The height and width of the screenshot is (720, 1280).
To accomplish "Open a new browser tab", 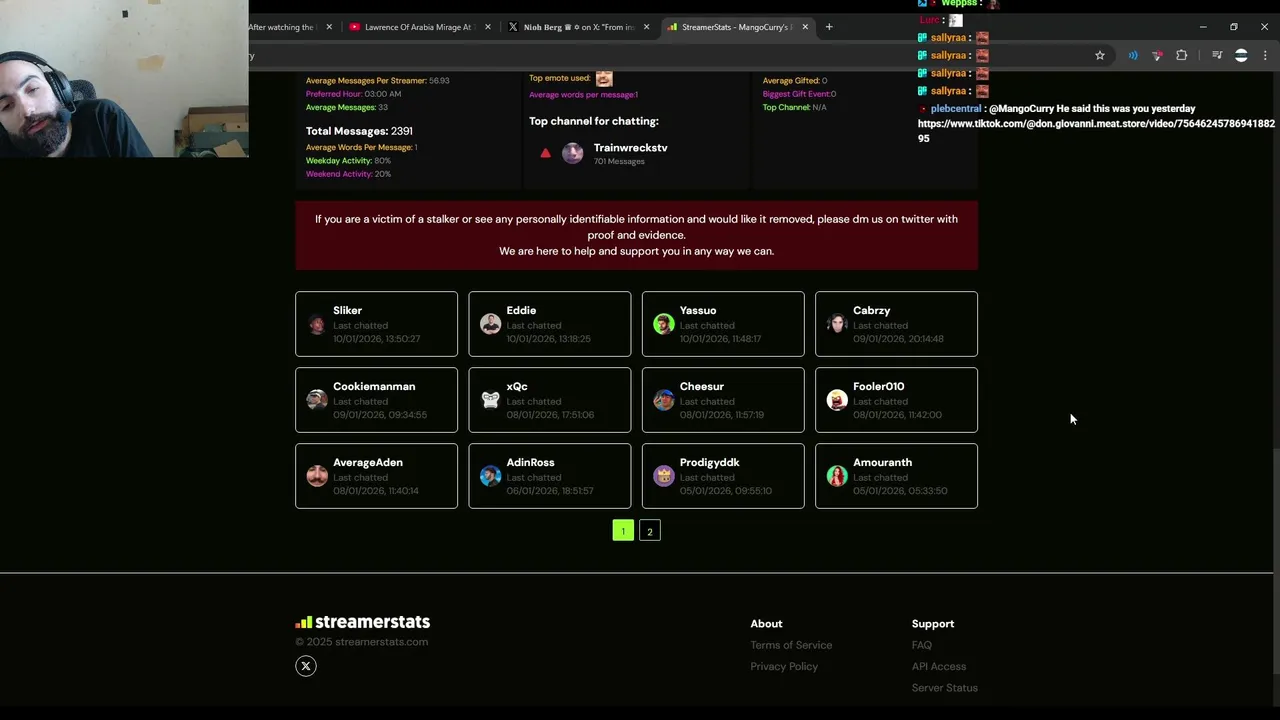I will click(x=829, y=27).
